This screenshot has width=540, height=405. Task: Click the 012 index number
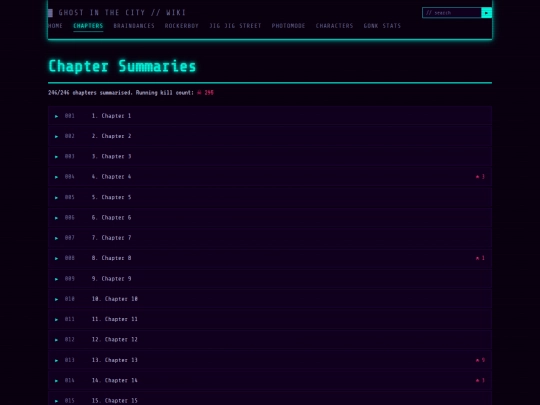tap(70, 339)
